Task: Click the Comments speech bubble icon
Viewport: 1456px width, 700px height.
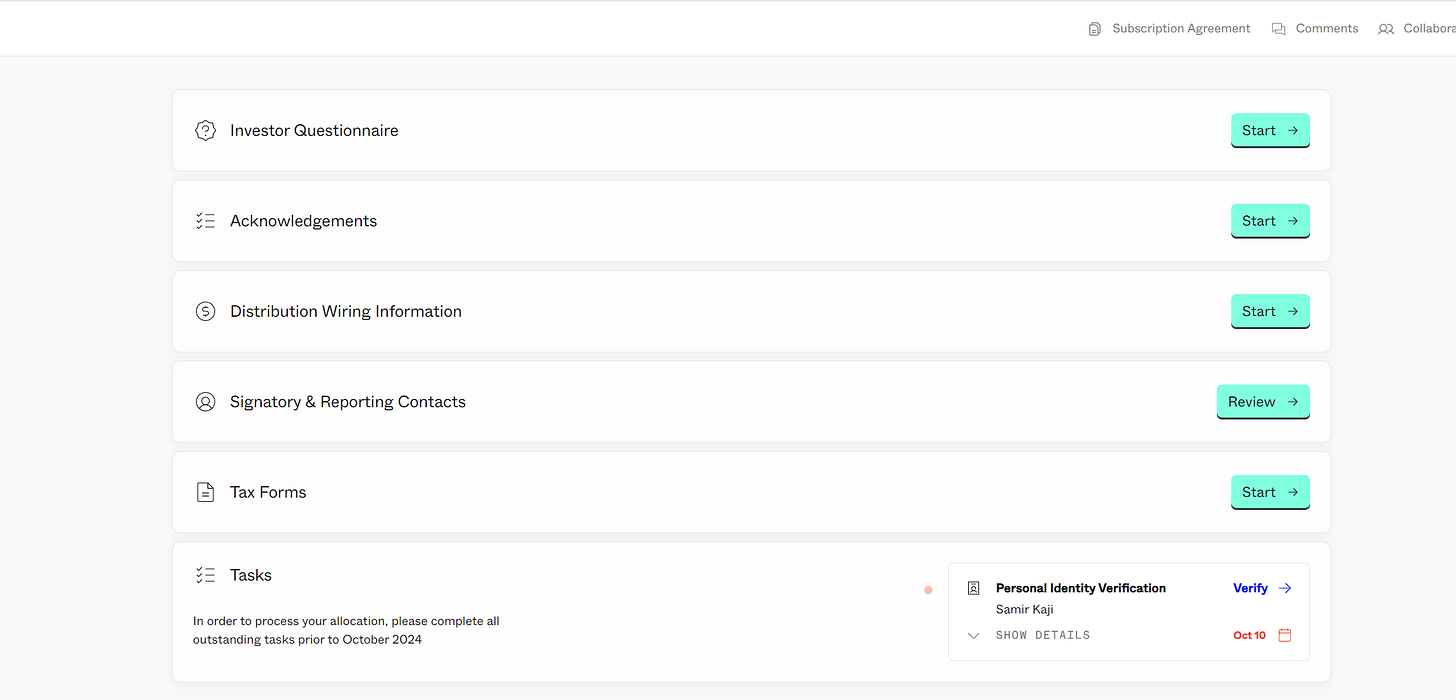Action: coord(1278,29)
